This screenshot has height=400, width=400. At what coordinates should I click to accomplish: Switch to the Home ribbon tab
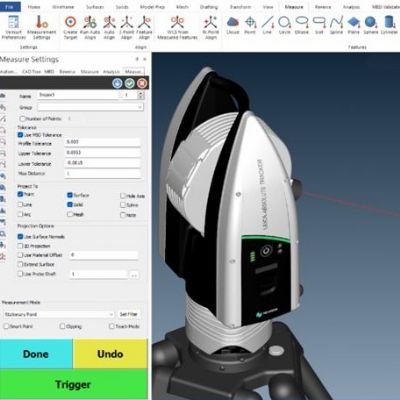[34, 7]
